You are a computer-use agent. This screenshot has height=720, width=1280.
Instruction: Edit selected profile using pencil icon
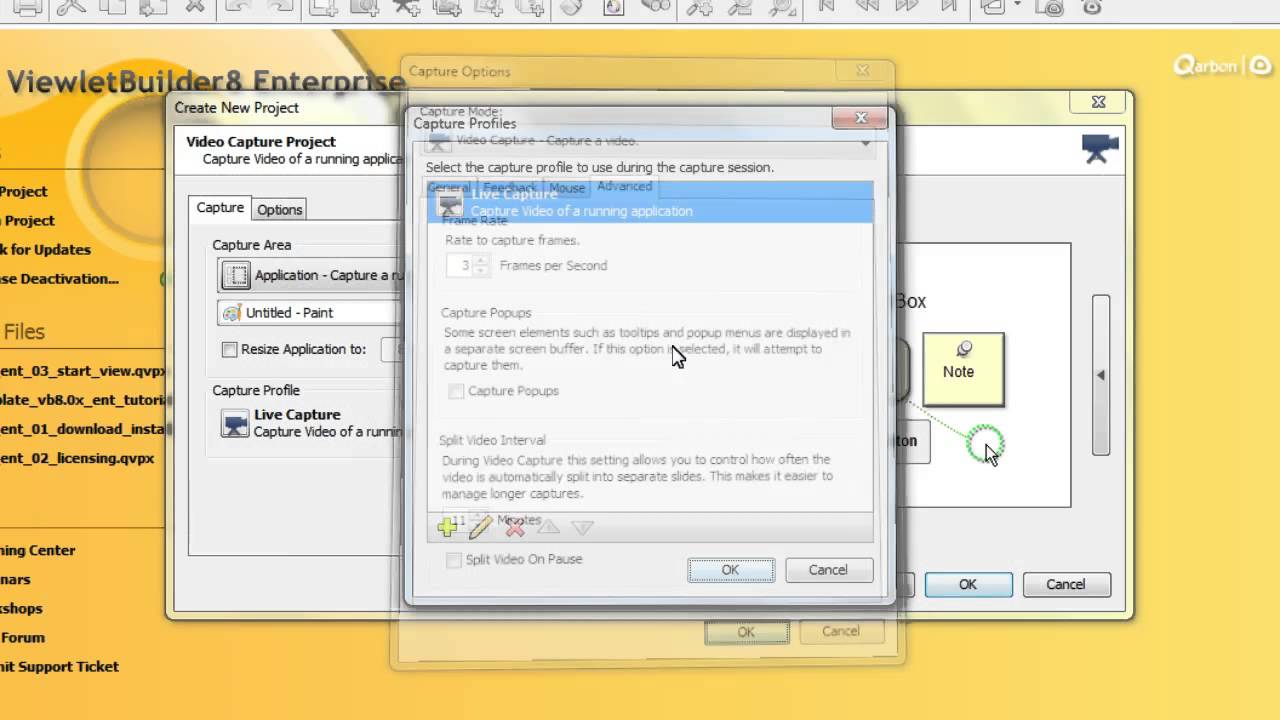pos(481,527)
